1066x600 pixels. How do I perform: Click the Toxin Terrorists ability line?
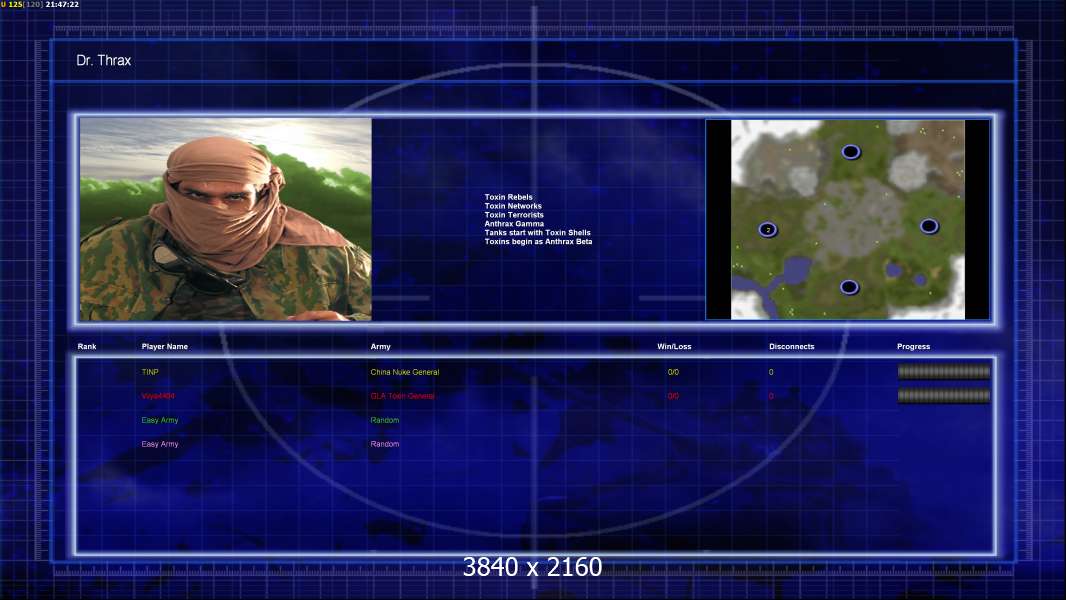[x=514, y=215]
